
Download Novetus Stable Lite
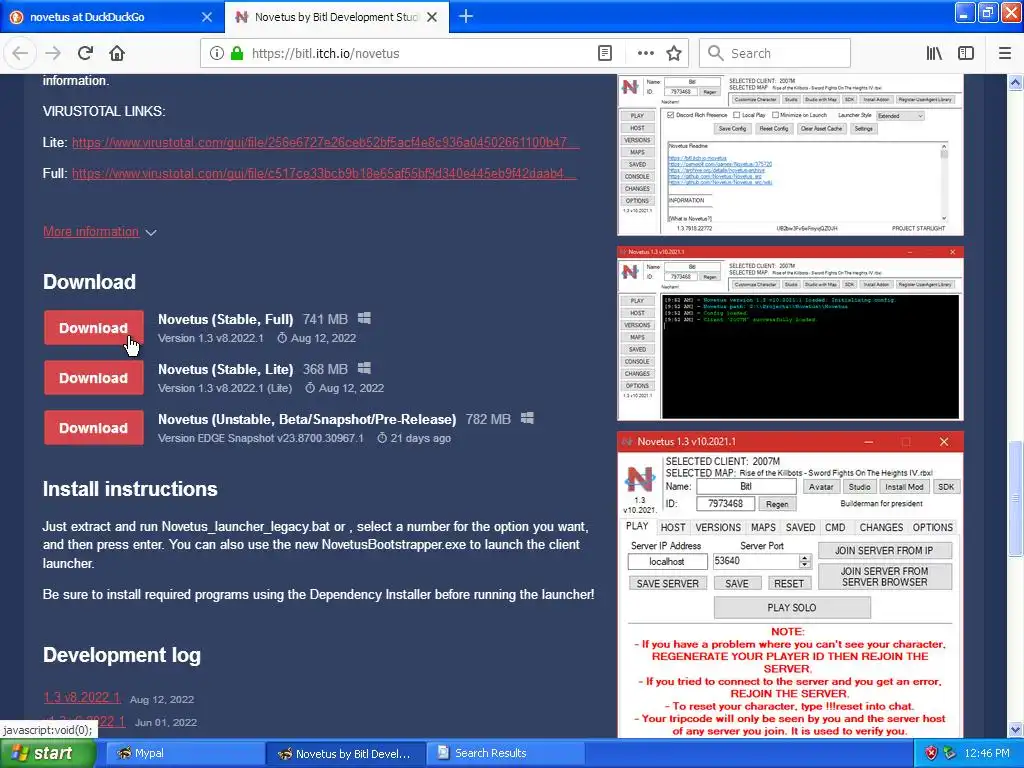tap(93, 378)
